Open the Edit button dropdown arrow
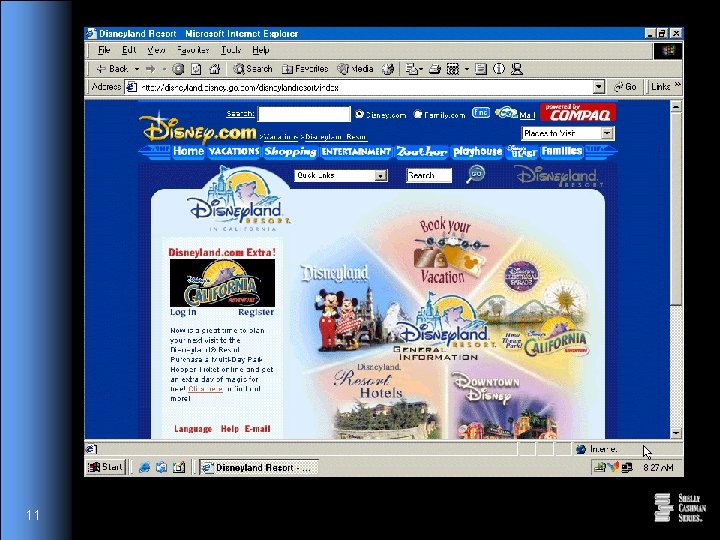The height and width of the screenshot is (540, 720). [466, 69]
